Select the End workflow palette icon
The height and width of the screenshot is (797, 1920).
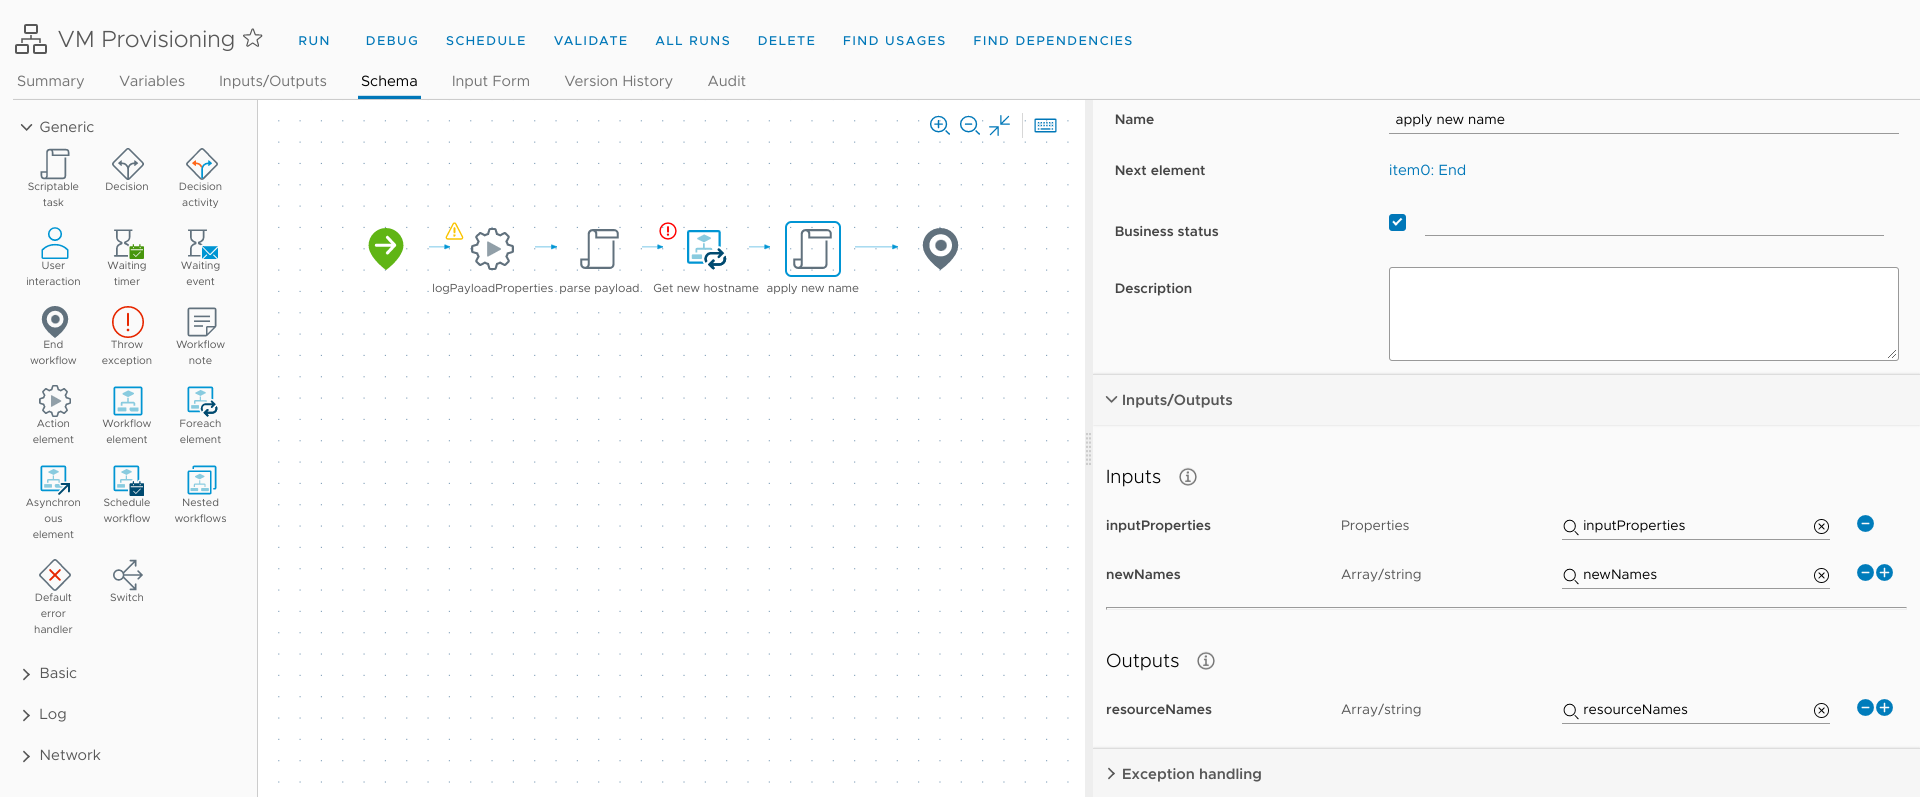pyautogui.click(x=54, y=322)
